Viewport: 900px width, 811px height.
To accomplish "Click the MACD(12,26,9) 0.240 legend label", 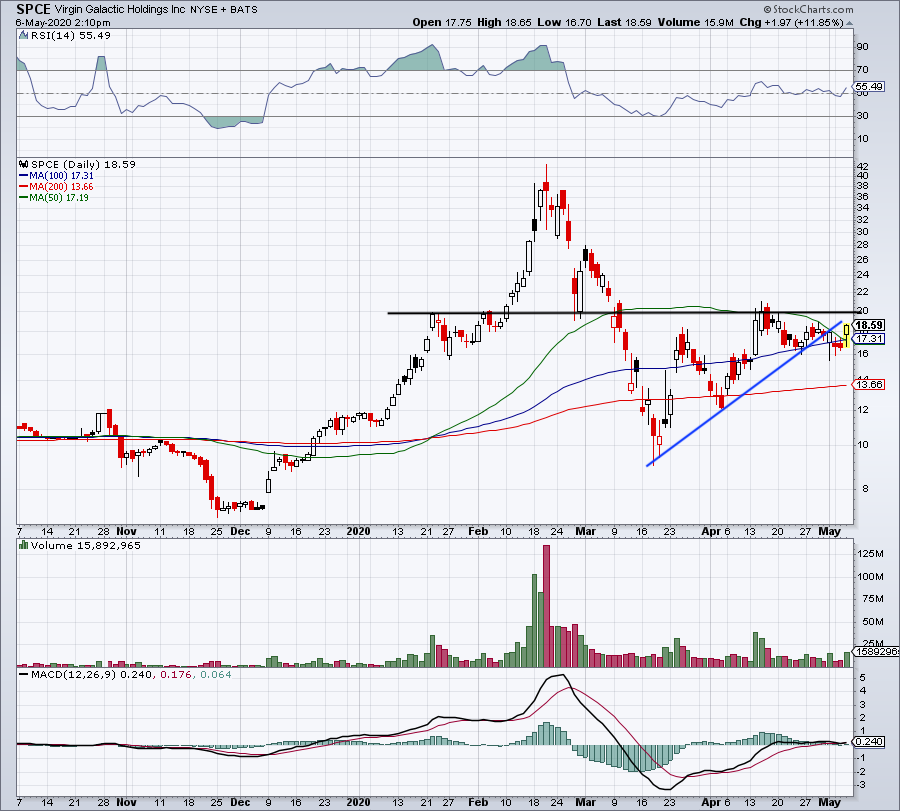I will click(x=91, y=674).
